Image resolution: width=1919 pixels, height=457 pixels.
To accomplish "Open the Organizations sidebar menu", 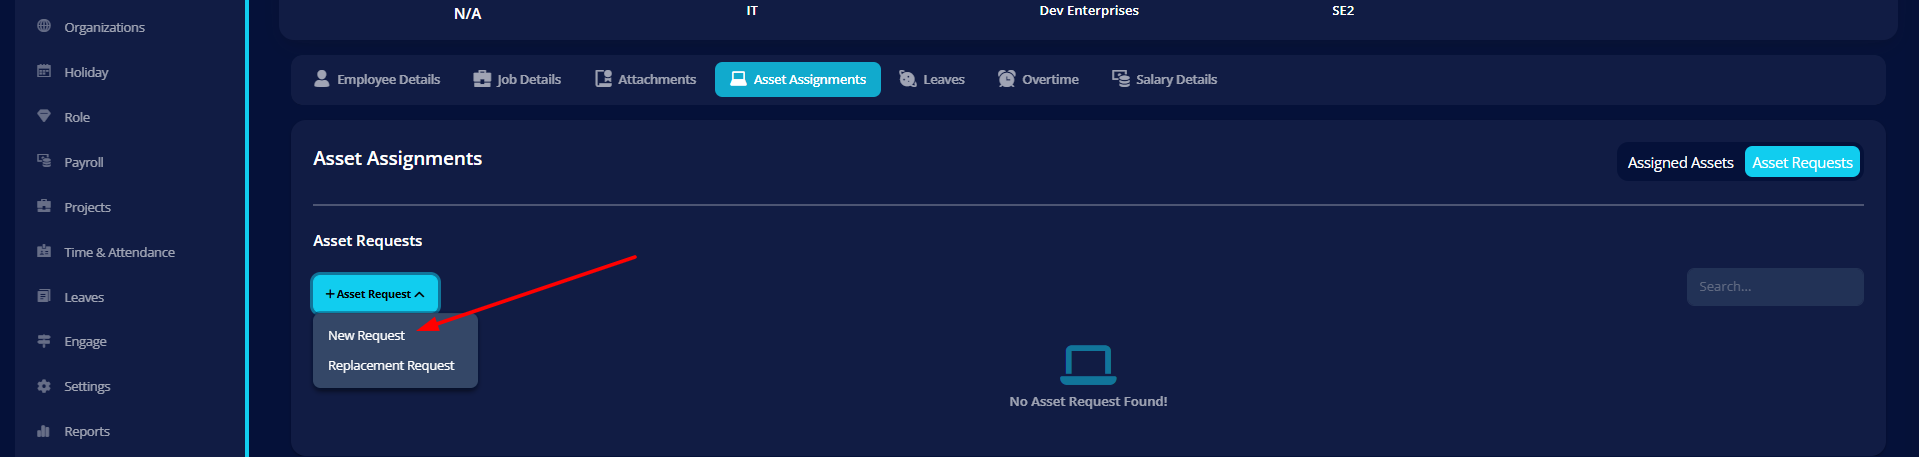I will [x=104, y=27].
